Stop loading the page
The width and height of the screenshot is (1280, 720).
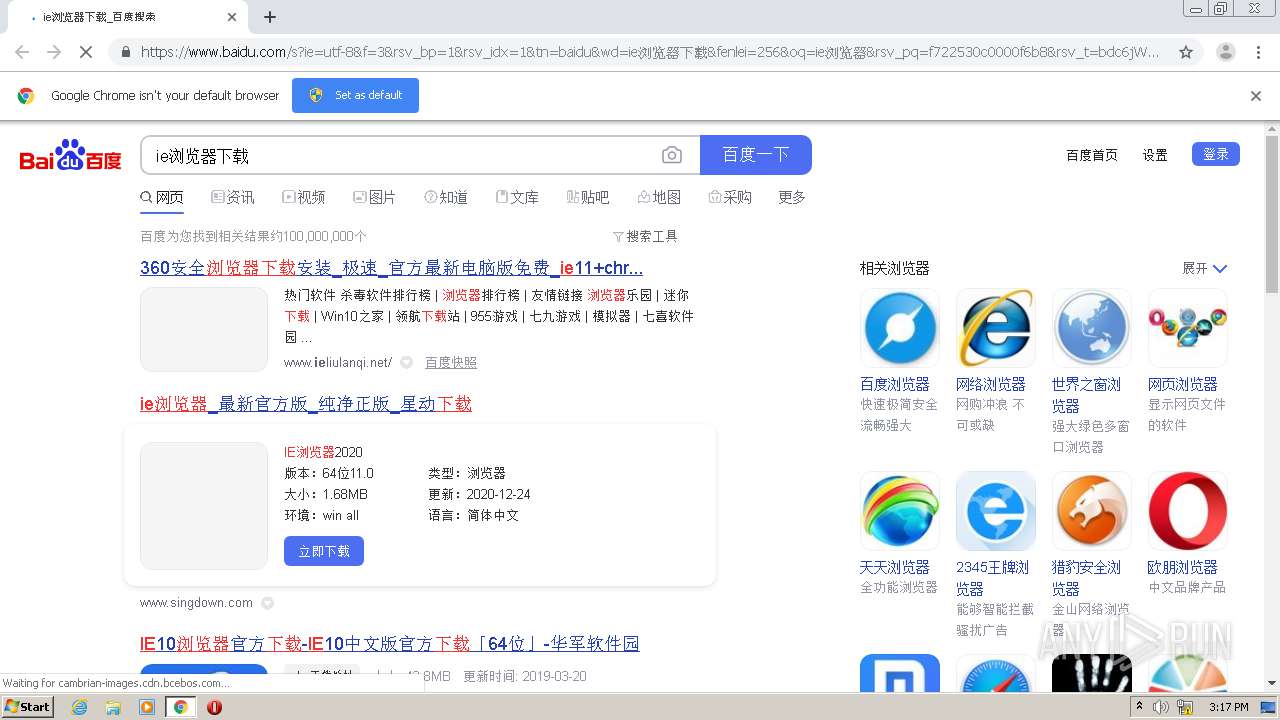point(86,52)
